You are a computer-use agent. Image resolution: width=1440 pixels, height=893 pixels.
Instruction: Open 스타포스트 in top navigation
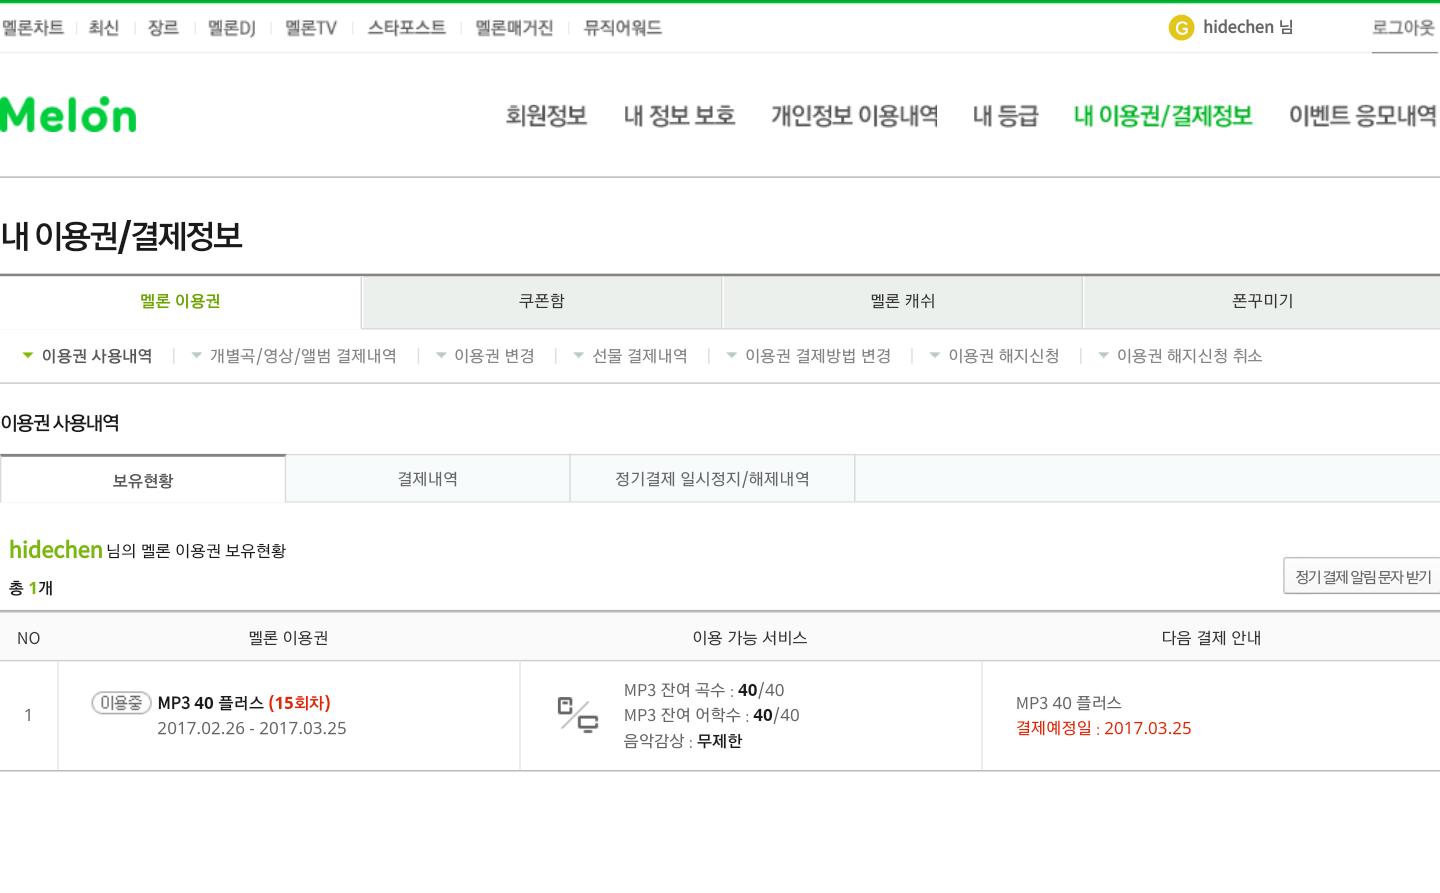point(407,28)
